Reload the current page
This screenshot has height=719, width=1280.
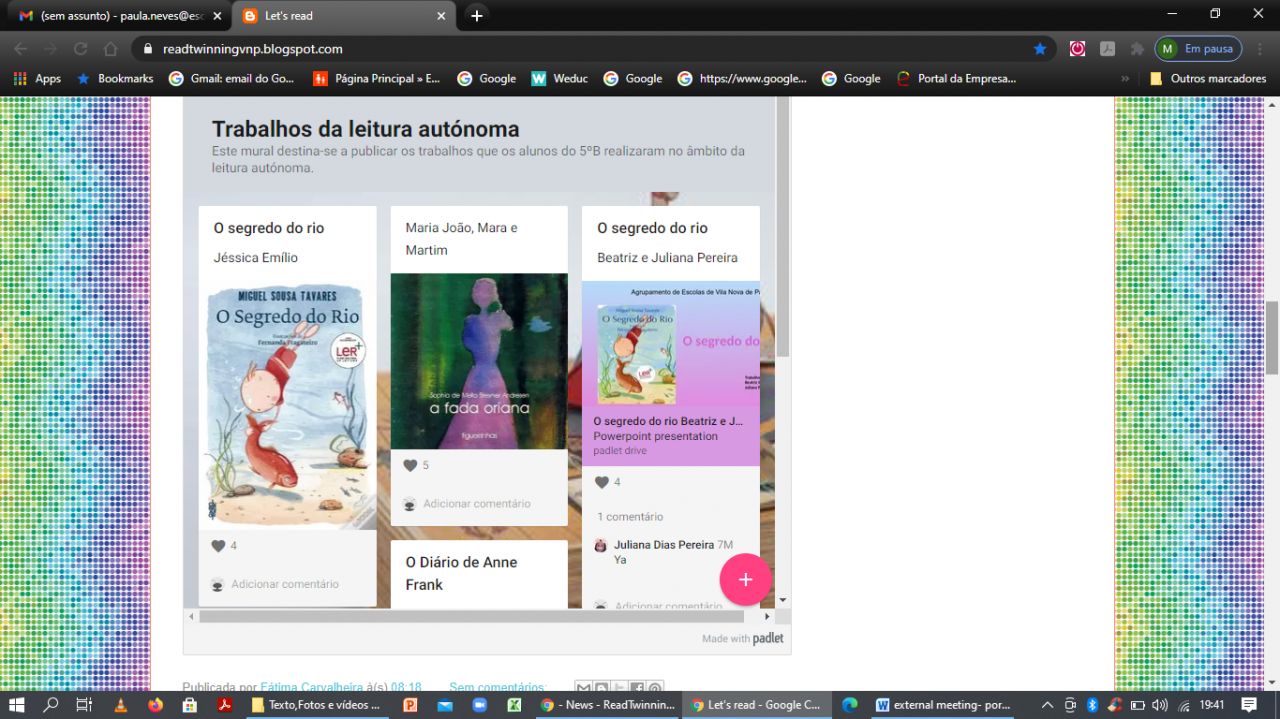[81, 48]
